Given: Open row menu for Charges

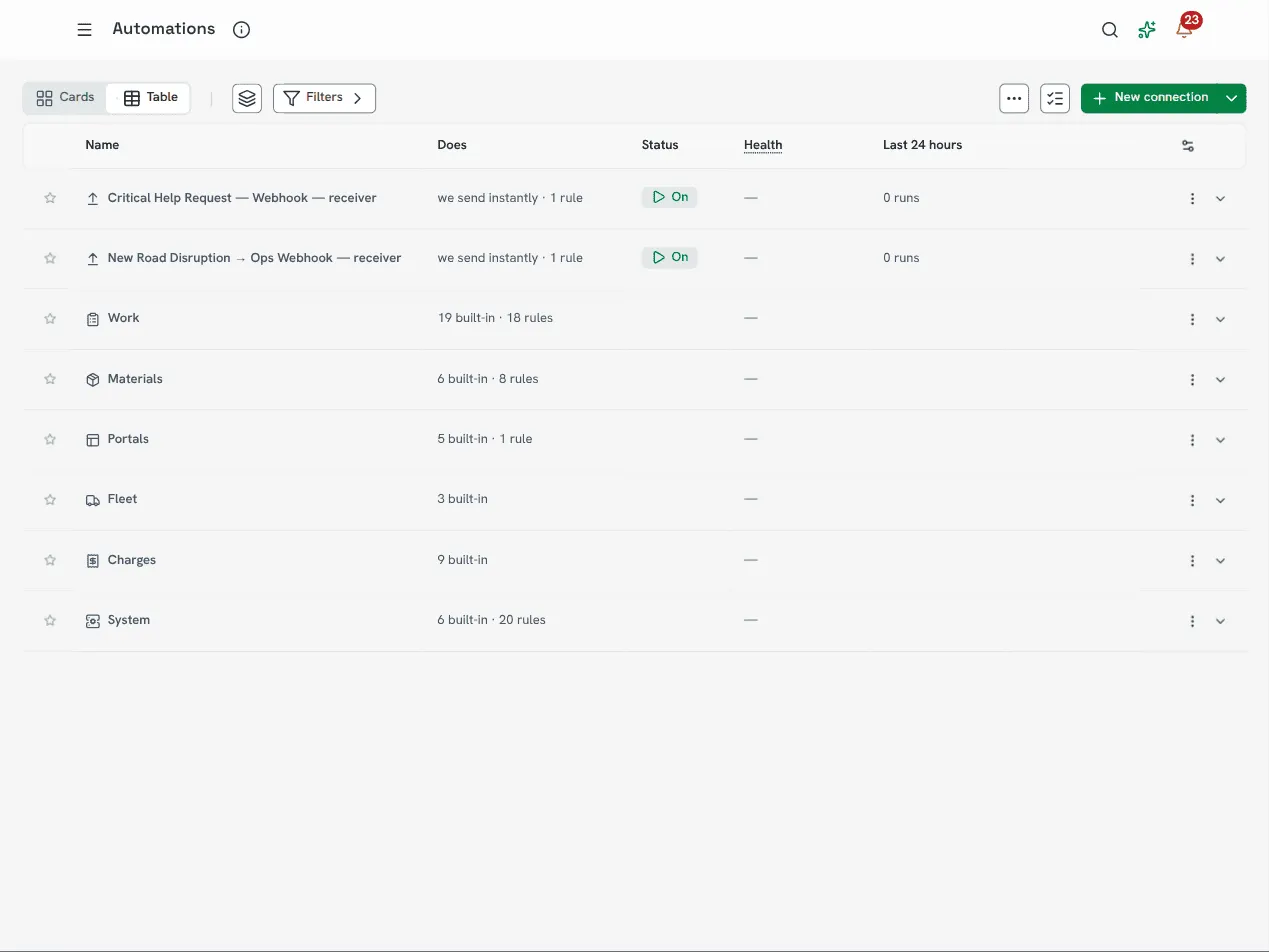Looking at the screenshot, I should [x=1192, y=561].
